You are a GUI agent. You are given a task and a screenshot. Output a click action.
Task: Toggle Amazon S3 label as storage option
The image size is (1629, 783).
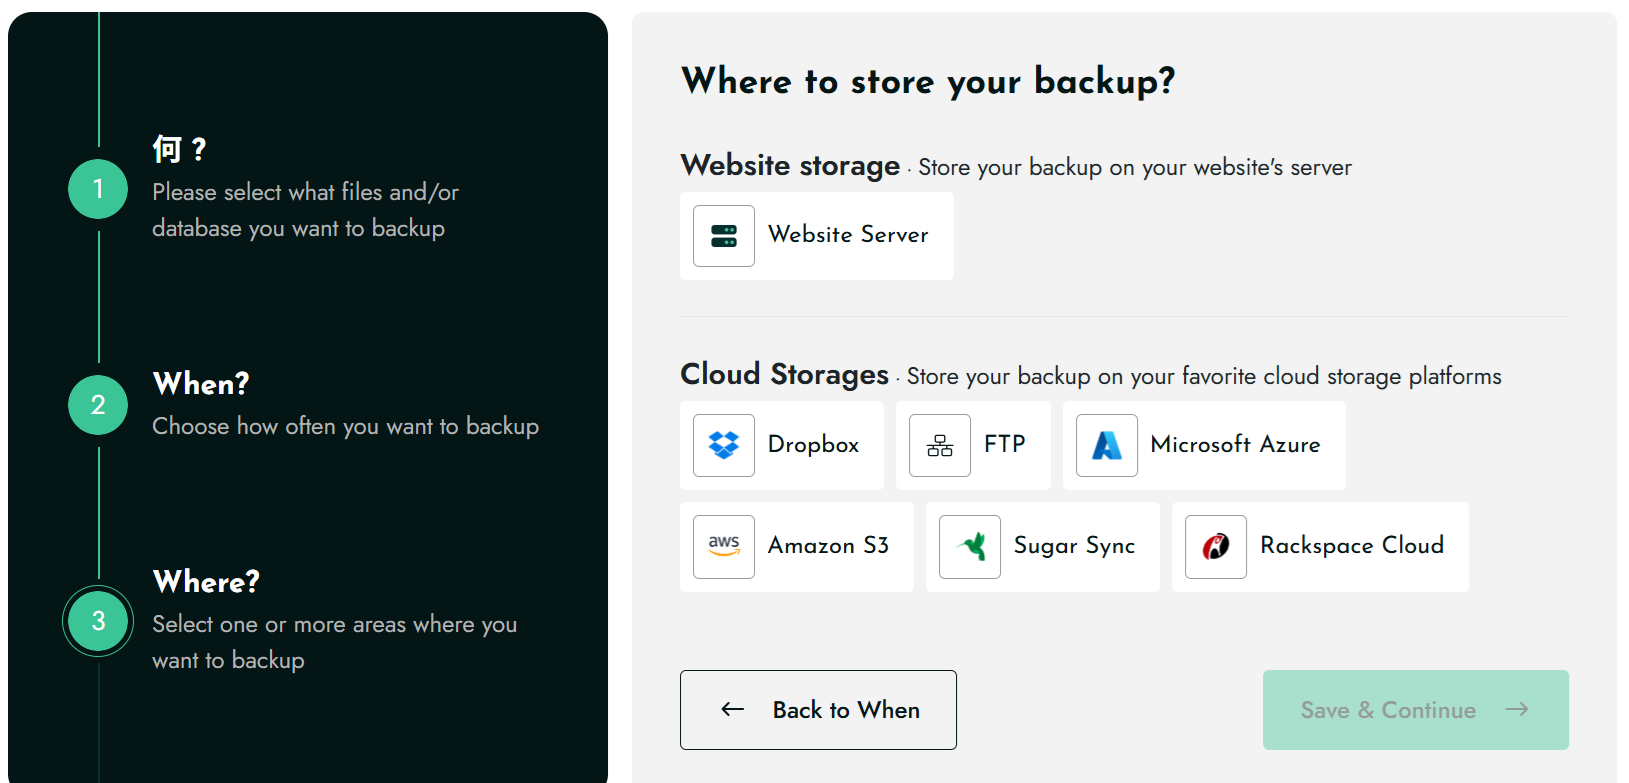pos(828,546)
